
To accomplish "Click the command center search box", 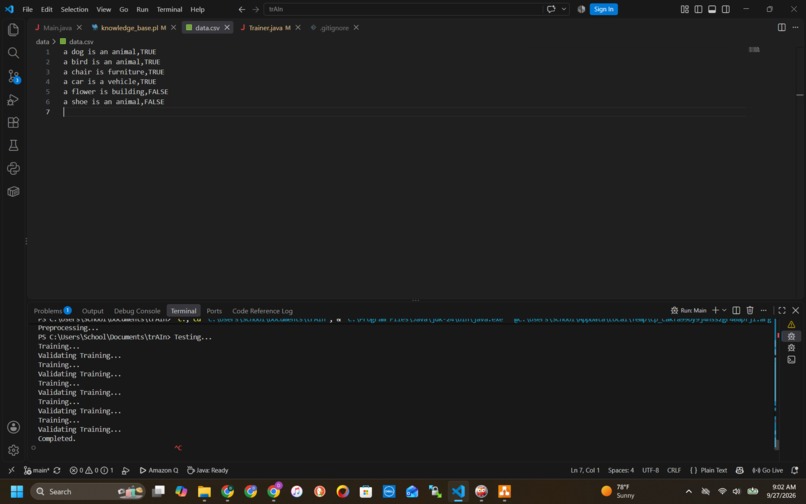I will tap(403, 9).
